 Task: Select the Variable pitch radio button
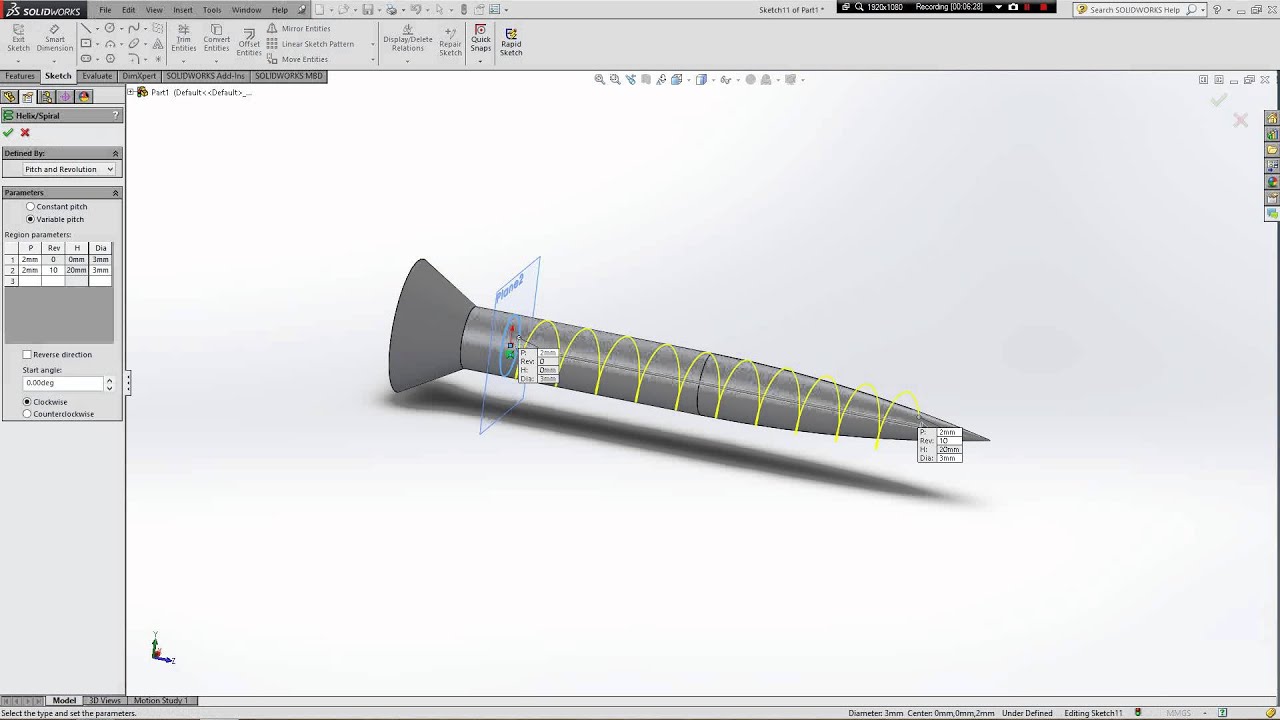tap(30, 219)
